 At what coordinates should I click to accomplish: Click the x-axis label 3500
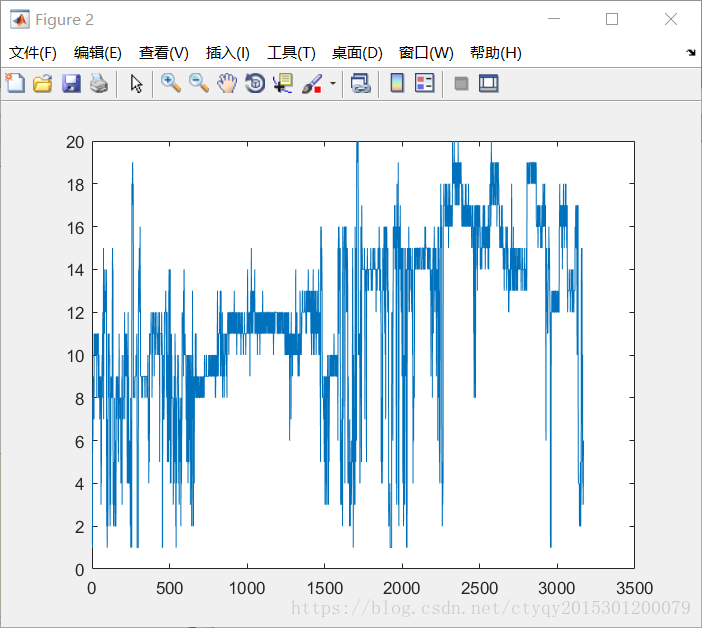pos(634,588)
